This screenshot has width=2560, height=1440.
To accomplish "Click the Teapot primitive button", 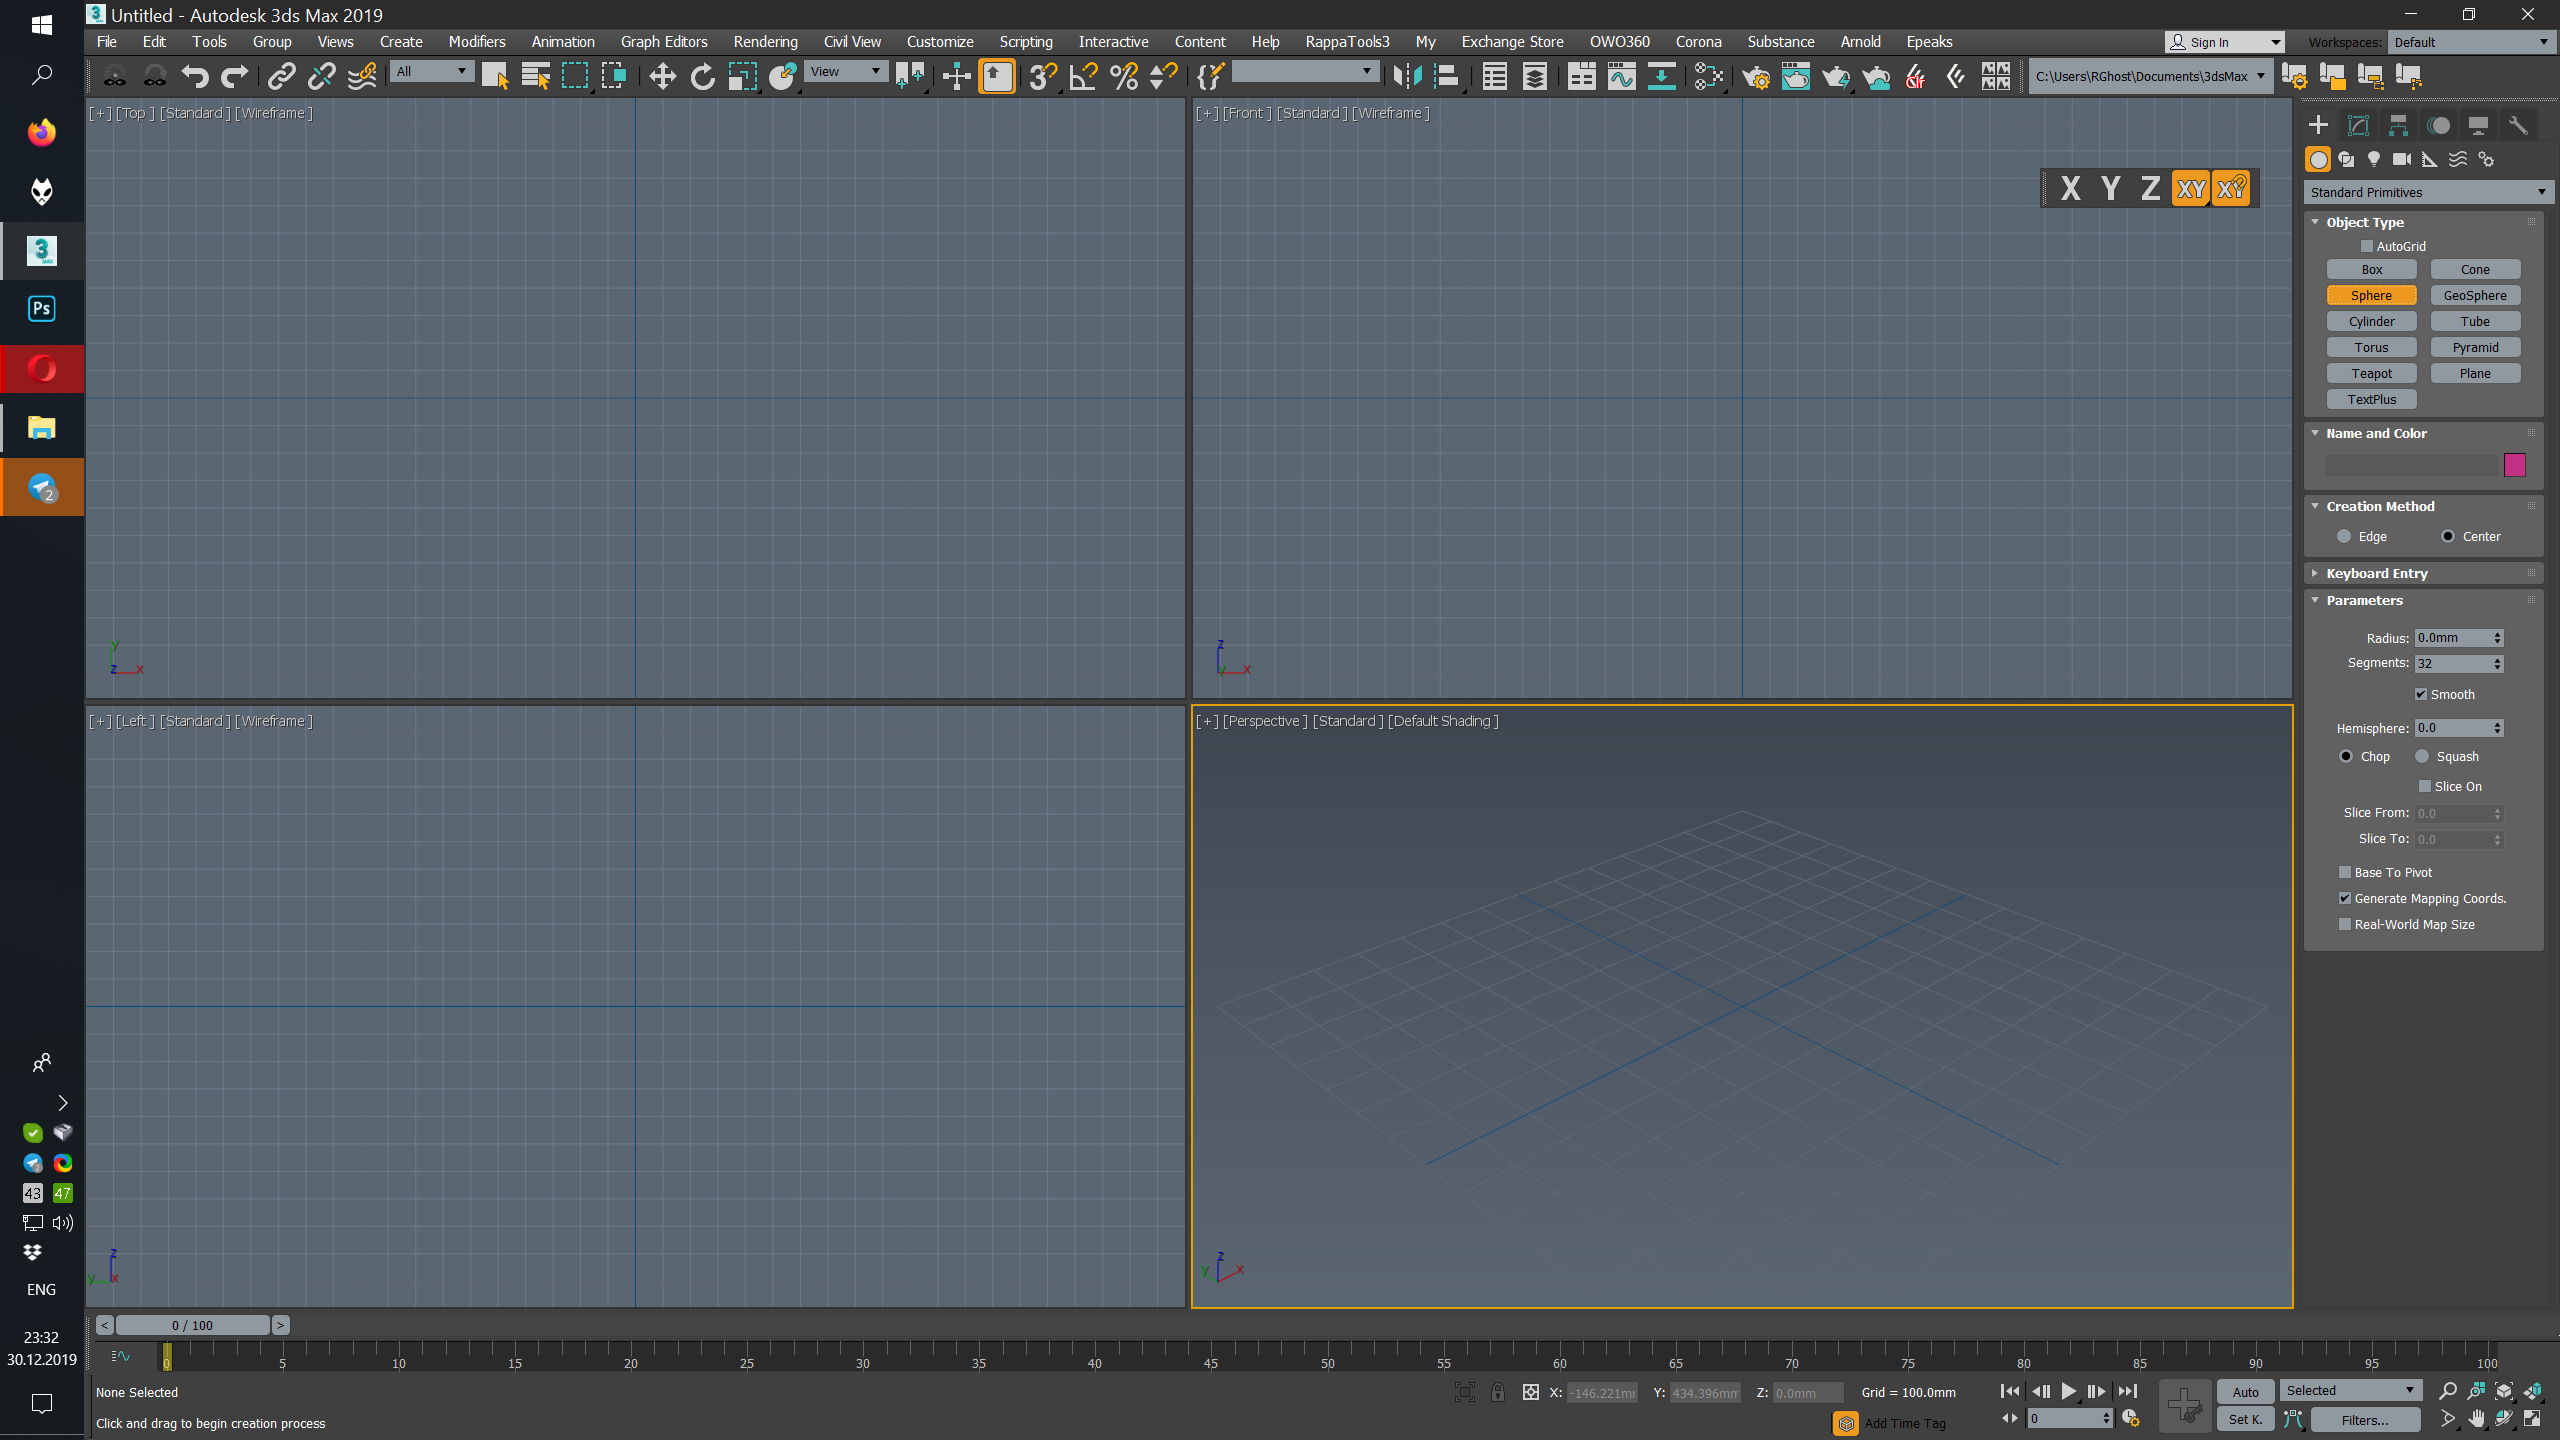I will (2372, 373).
